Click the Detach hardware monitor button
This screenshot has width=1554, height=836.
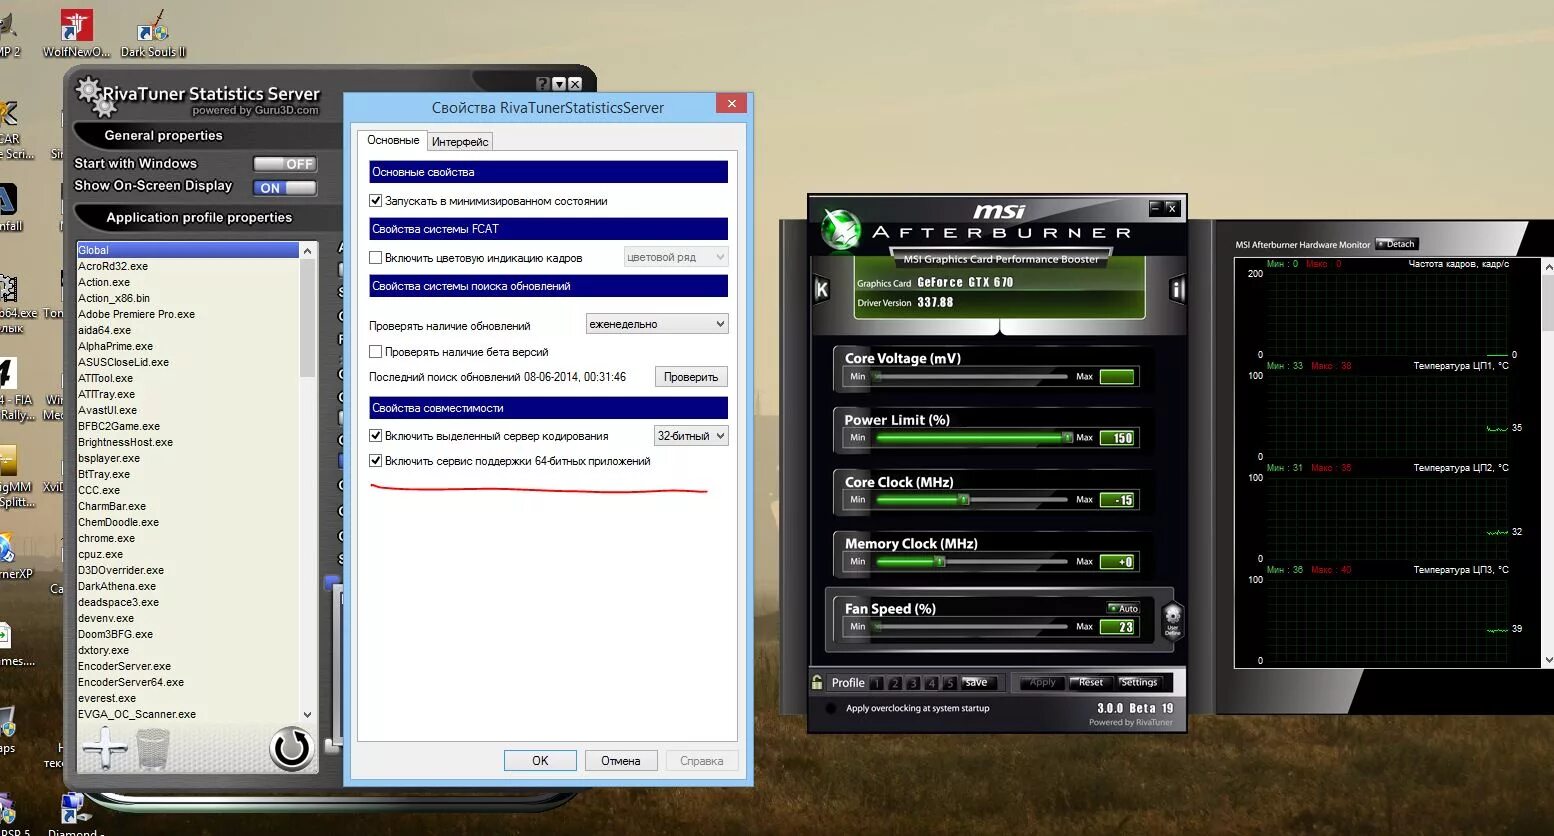(1397, 244)
